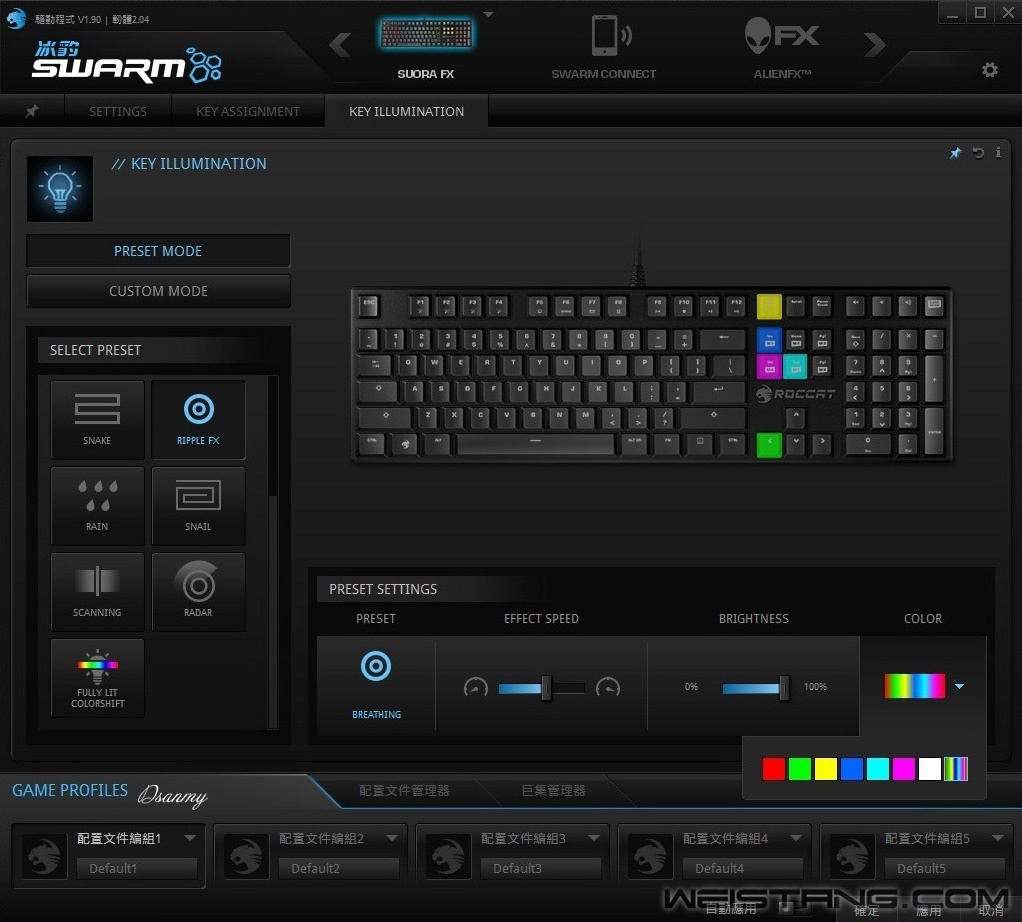The height and width of the screenshot is (922, 1022).
Task: Click the blue-lit key on keyboard preview
Action: [x=769, y=339]
